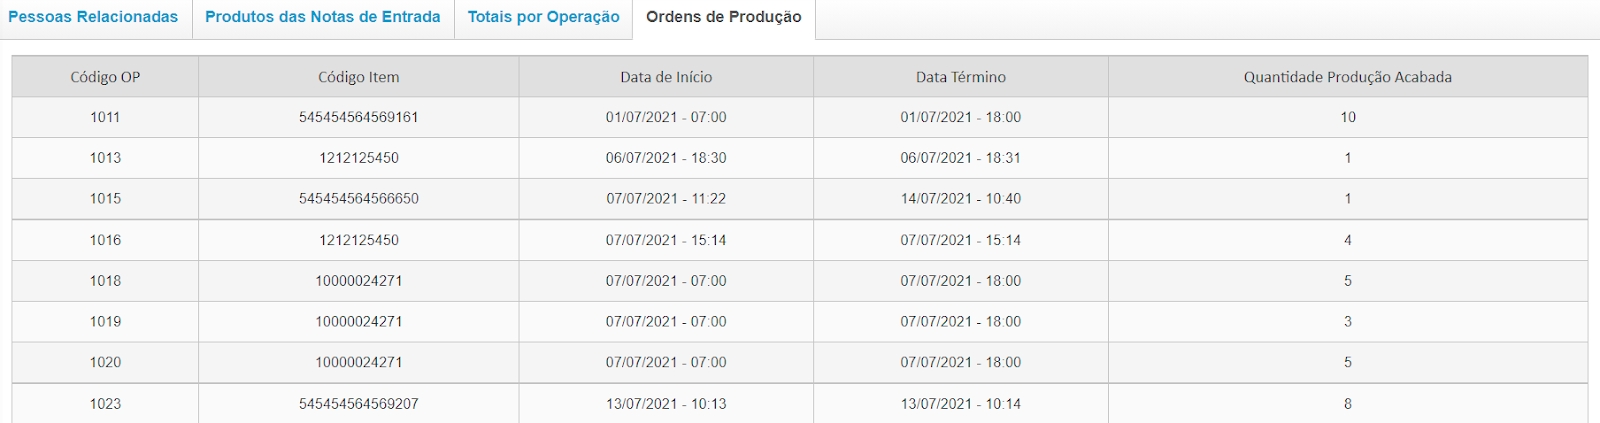Click the Data Término column header

tap(960, 77)
